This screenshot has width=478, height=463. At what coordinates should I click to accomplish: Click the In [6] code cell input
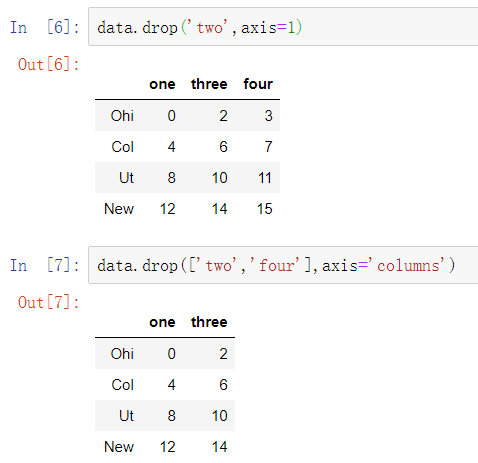(283, 27)
